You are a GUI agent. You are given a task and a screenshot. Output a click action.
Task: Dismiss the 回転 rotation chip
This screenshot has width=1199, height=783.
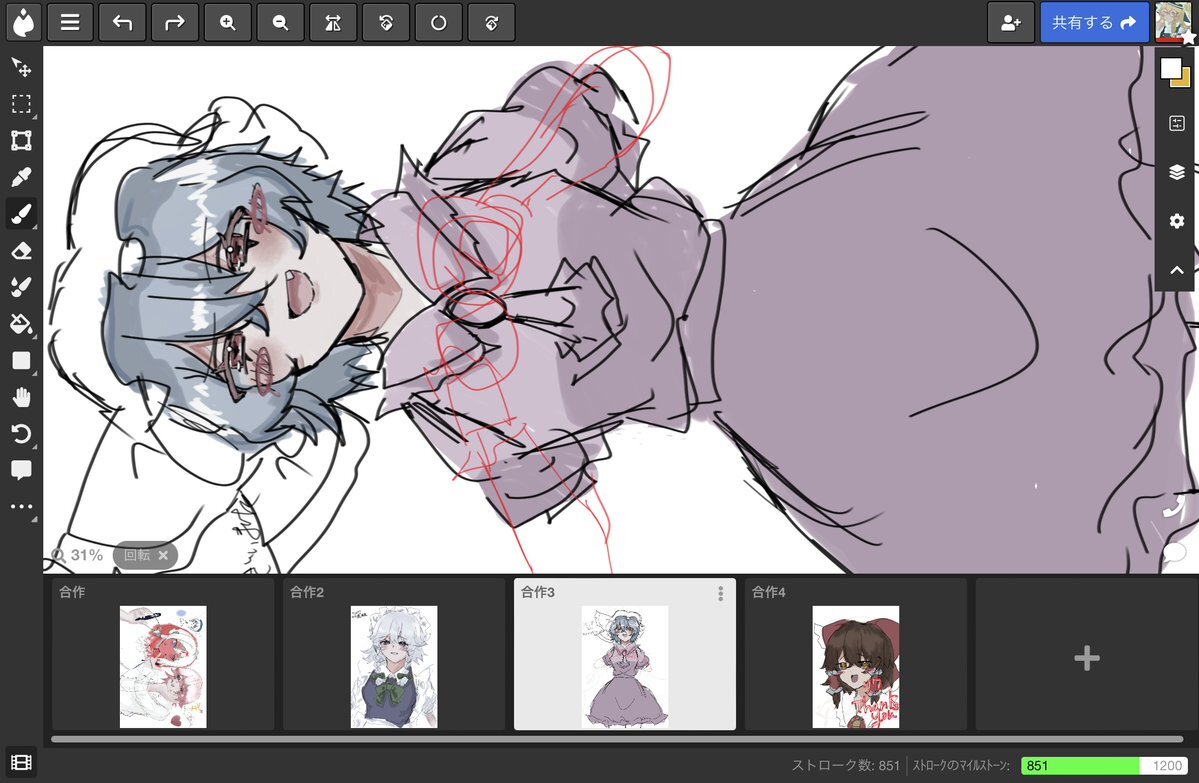[x=163, y=555]
